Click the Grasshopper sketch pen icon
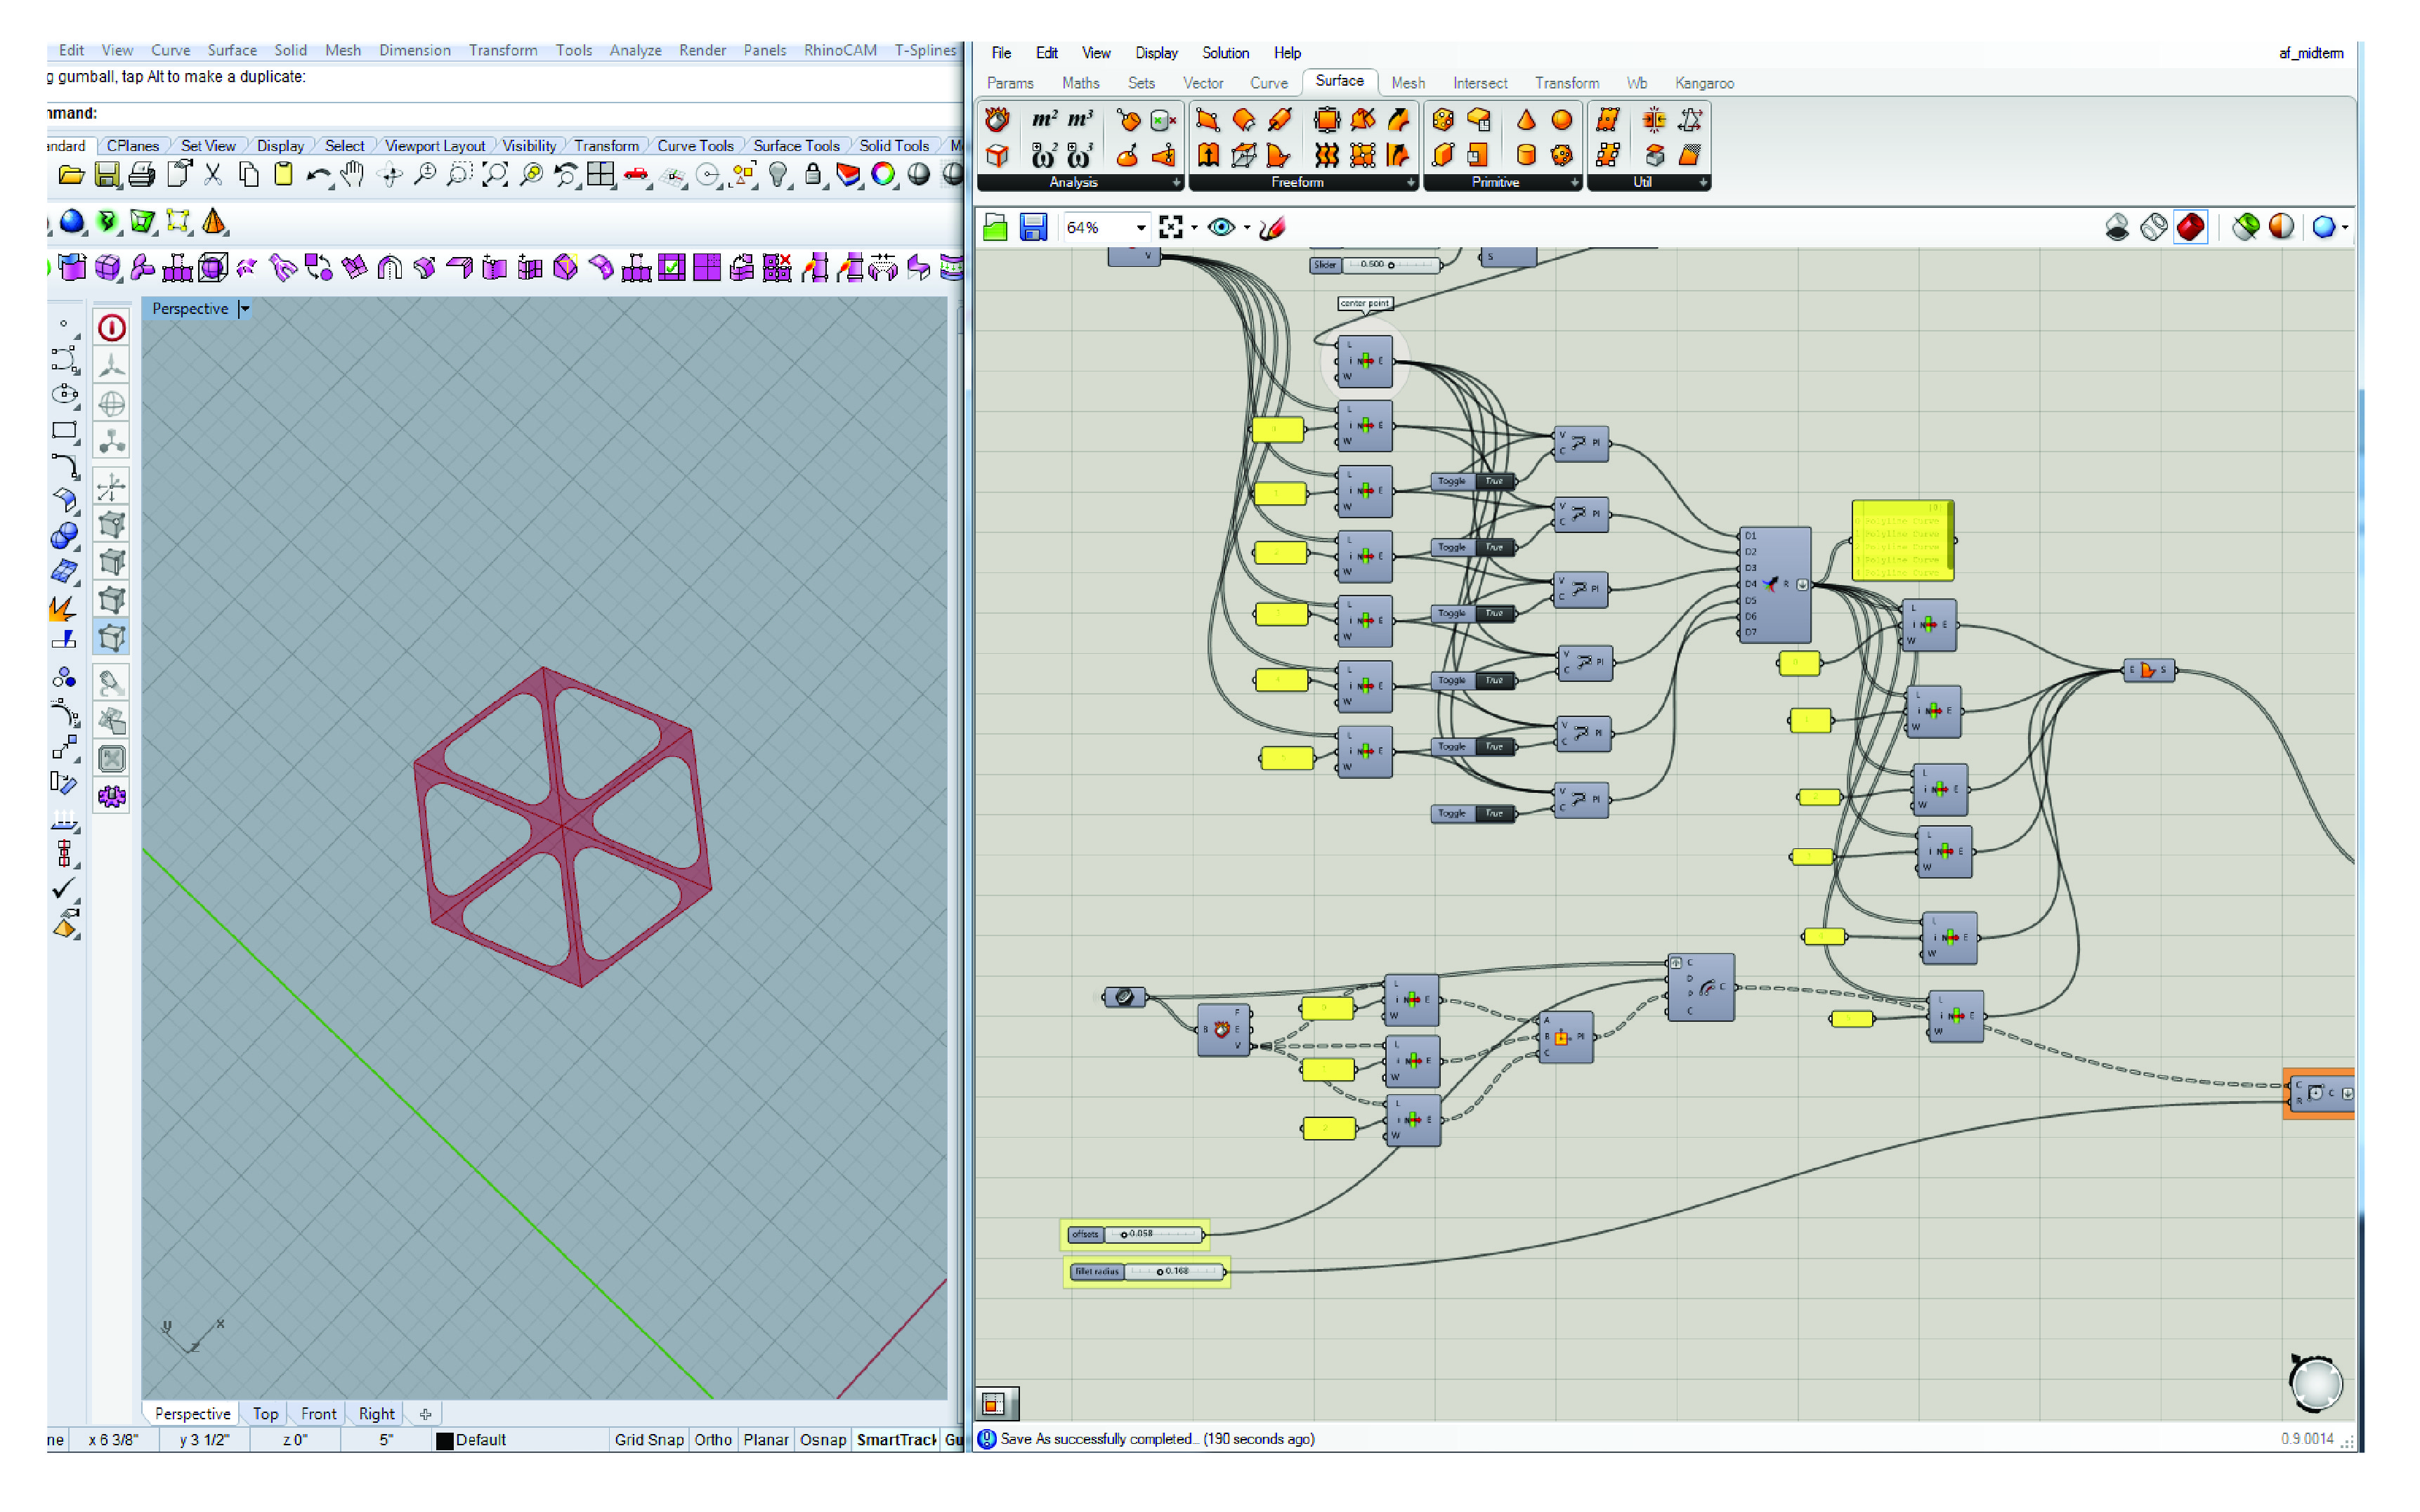This screenshot has height=1512, width=2420. coord(1272,228)
